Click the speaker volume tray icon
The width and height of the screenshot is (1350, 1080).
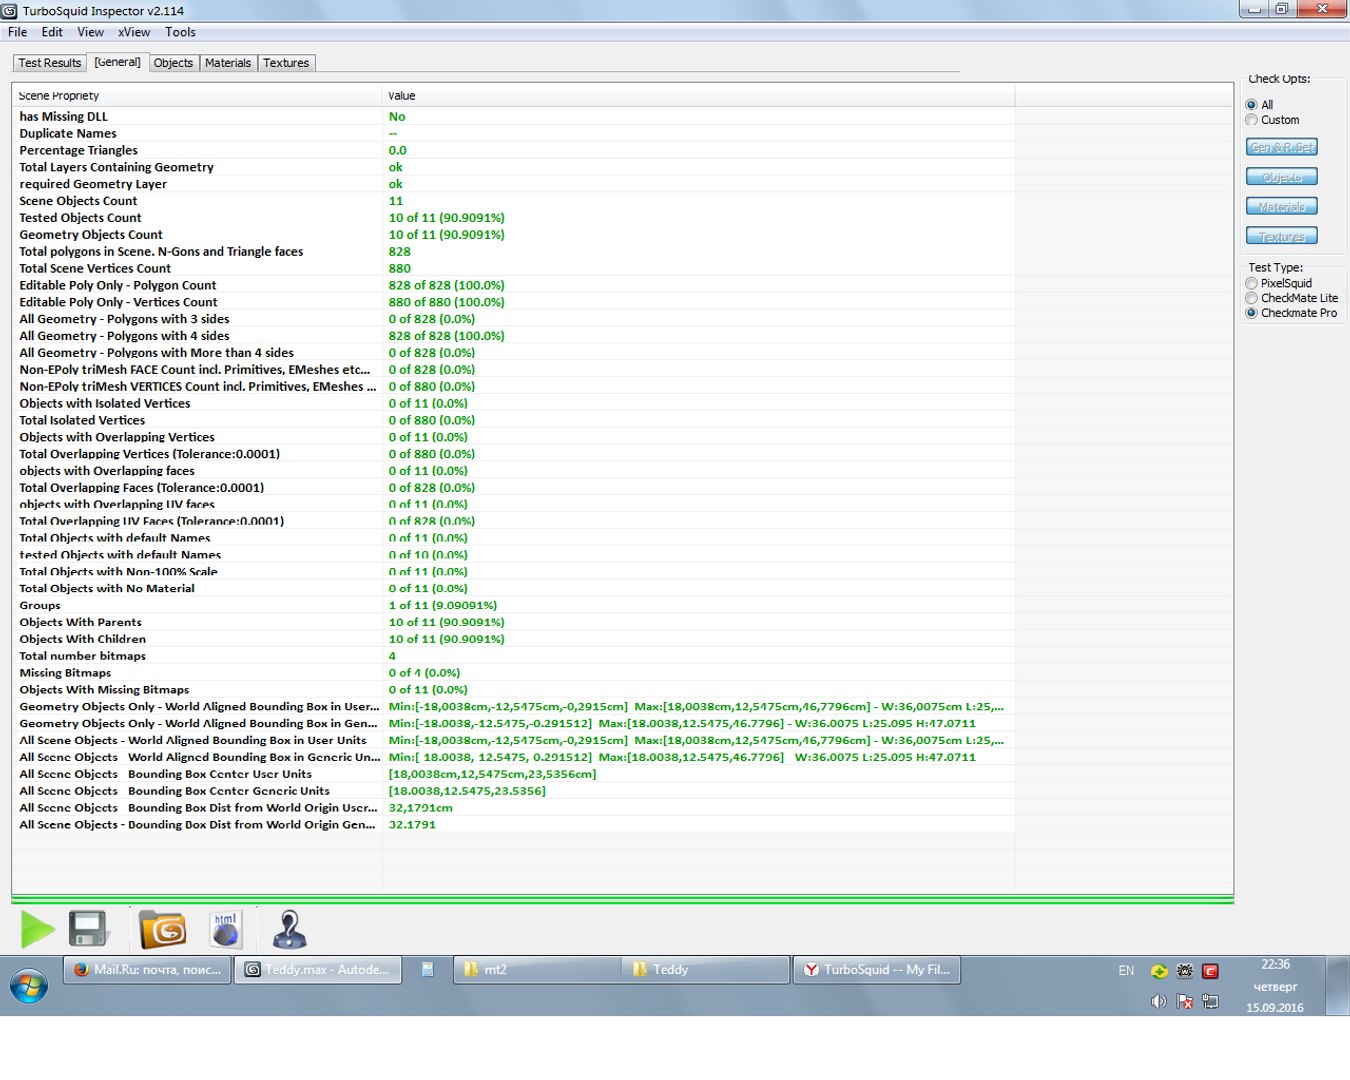point(1158,1001)
